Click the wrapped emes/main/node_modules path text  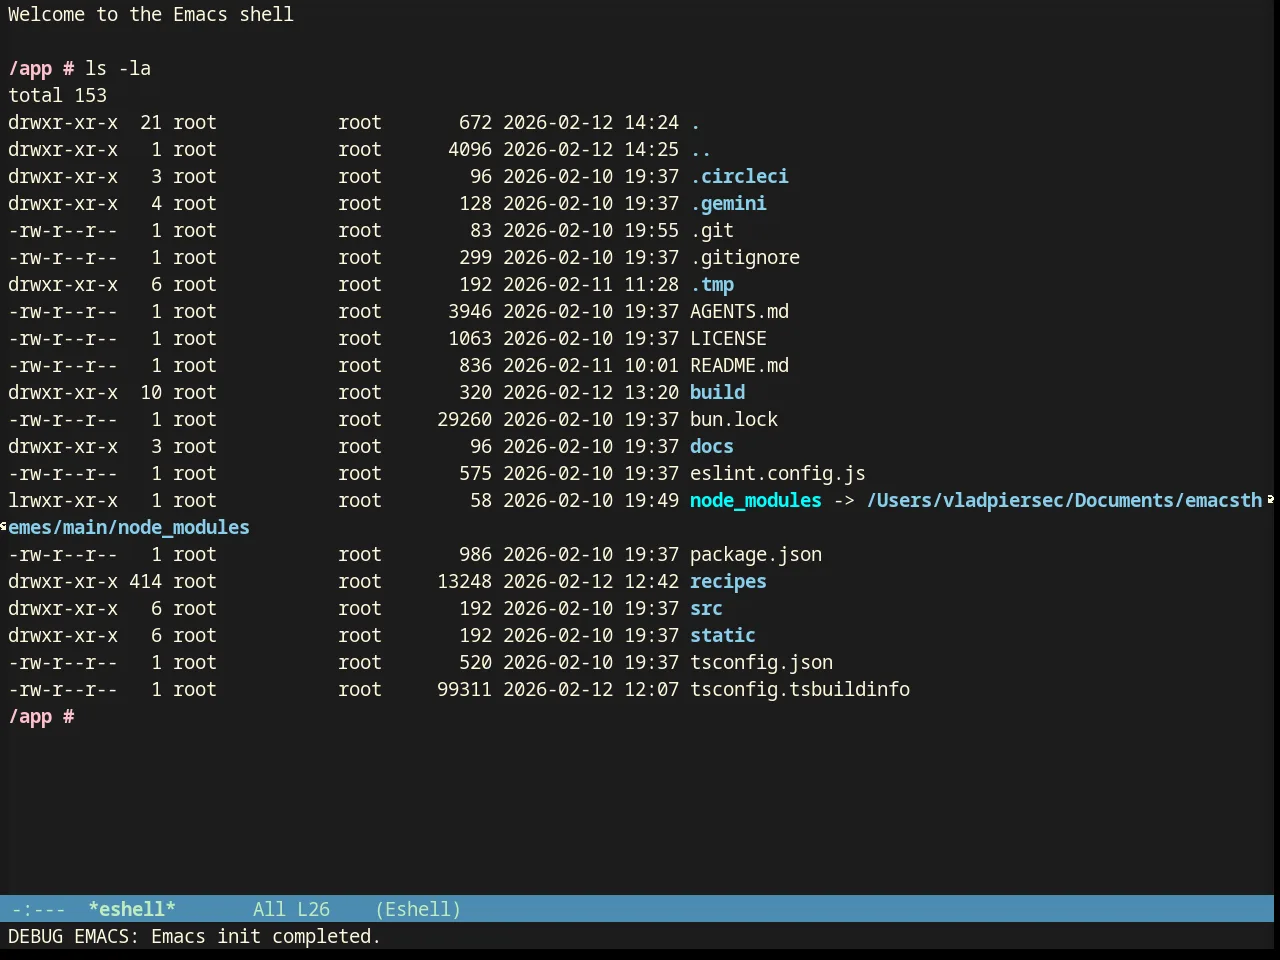point(129,527)
